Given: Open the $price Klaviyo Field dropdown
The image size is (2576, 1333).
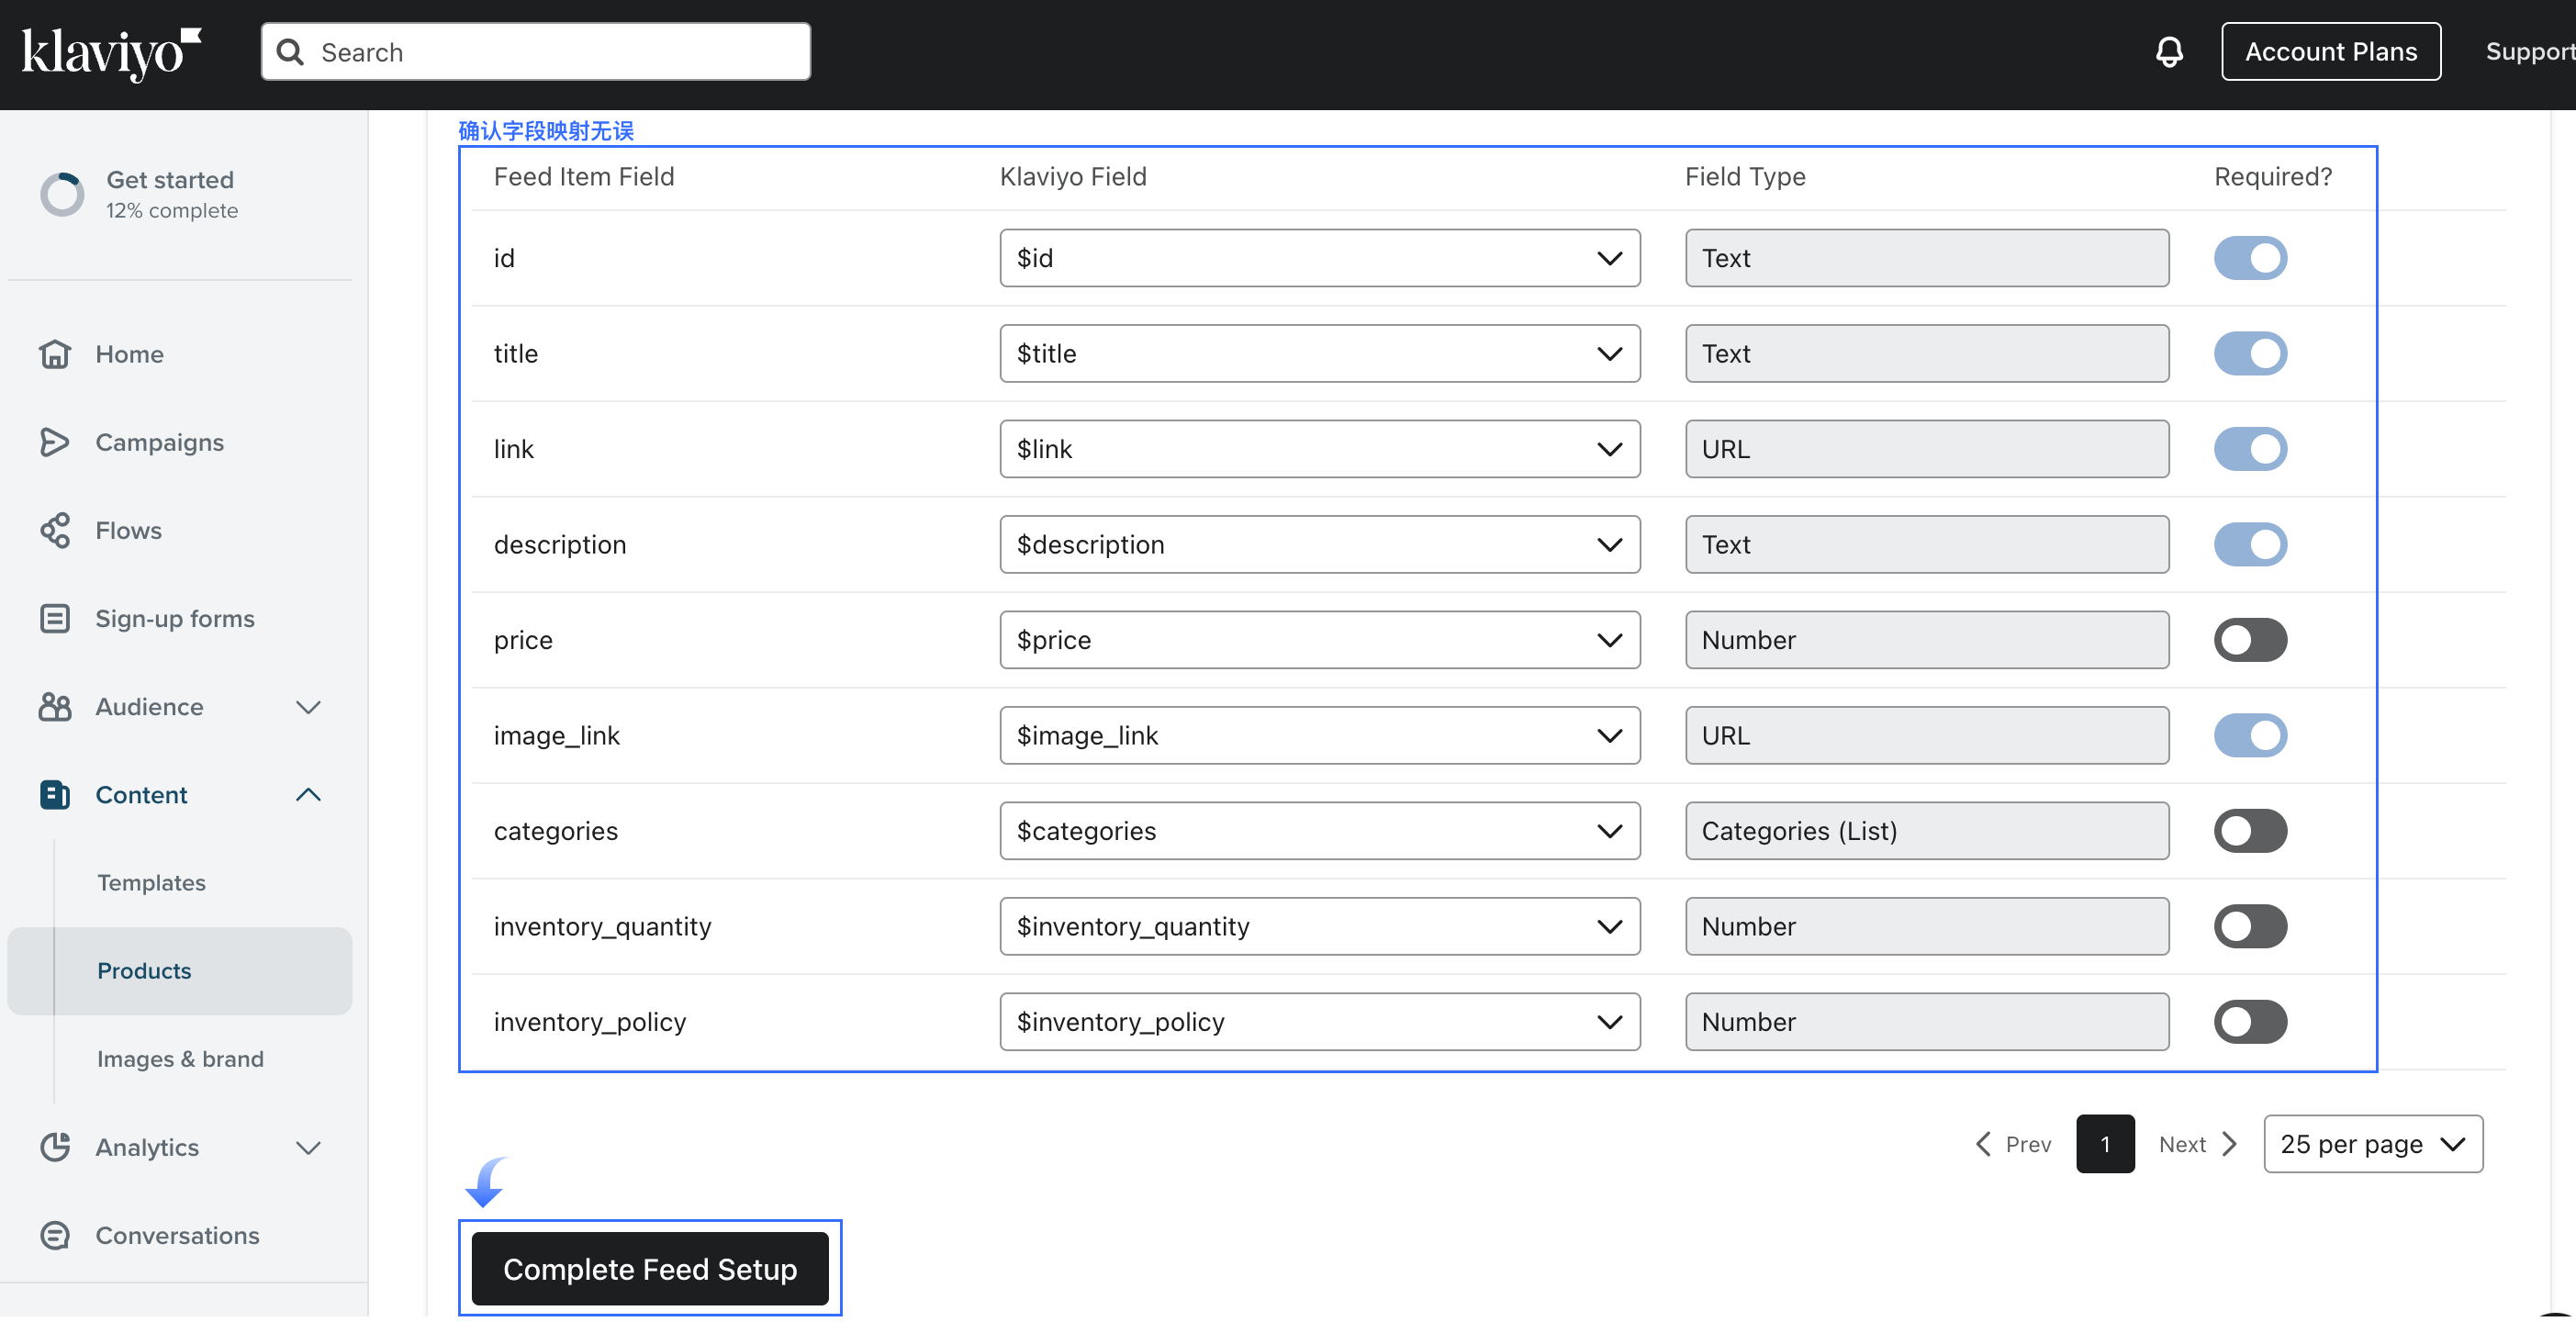Looking at the screenshot, I should click(x=1318, y=640).
